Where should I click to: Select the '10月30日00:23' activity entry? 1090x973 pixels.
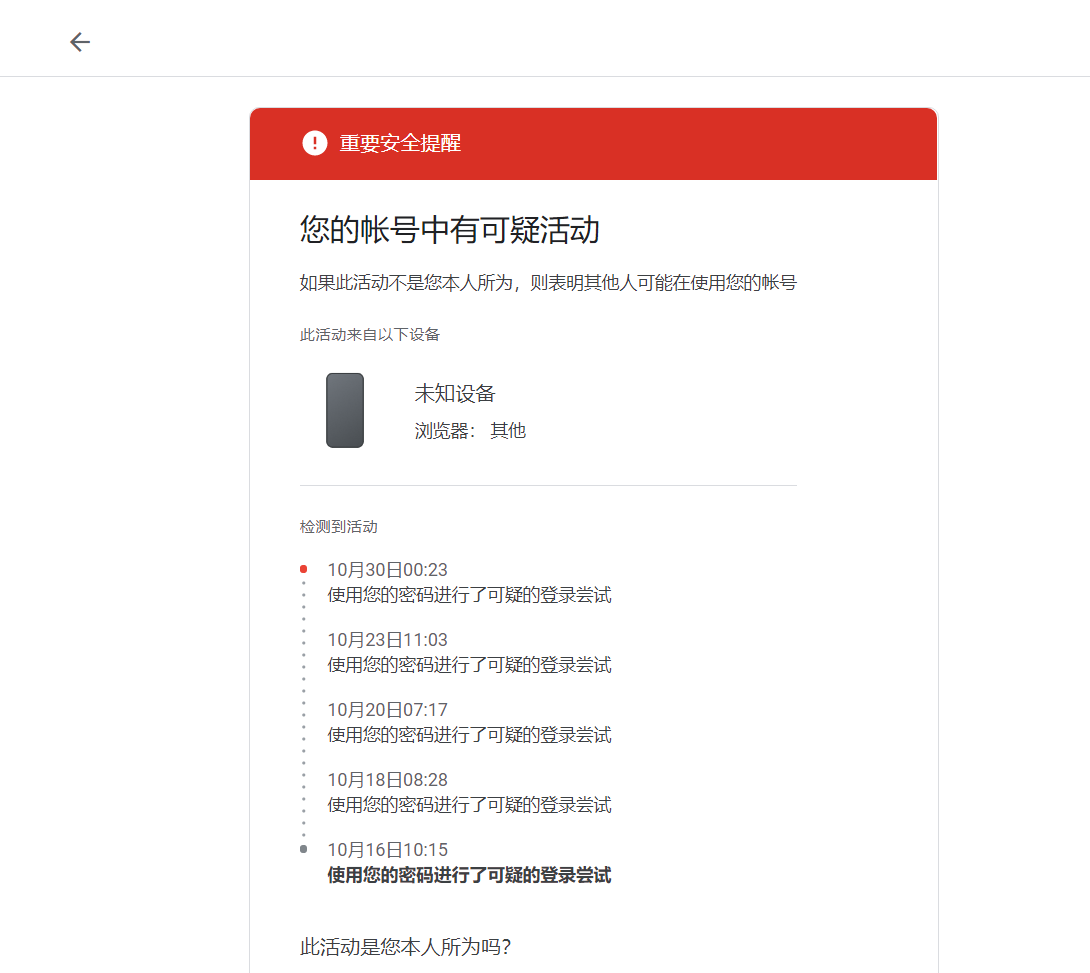(x=387, y=570)
